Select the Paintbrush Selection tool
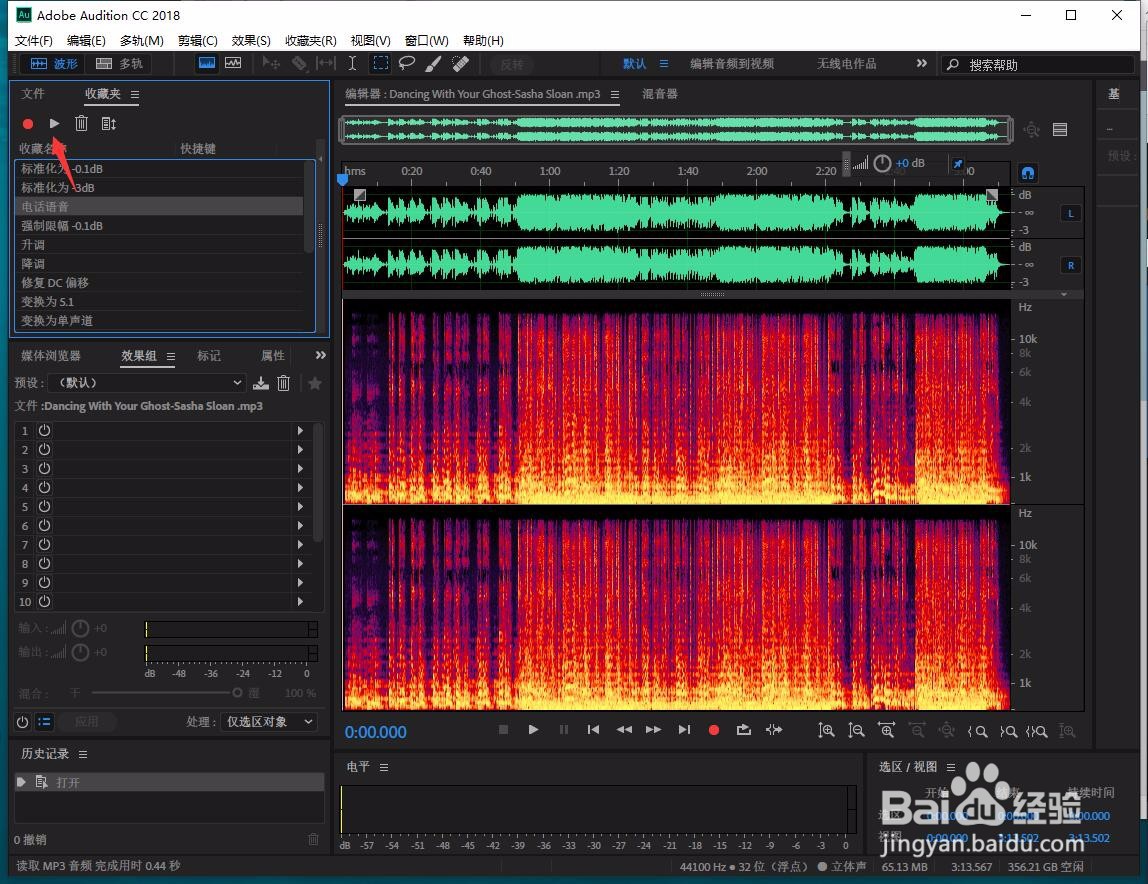The width and height of the screenshot is (1148, 884). click(x=433, y=64)
